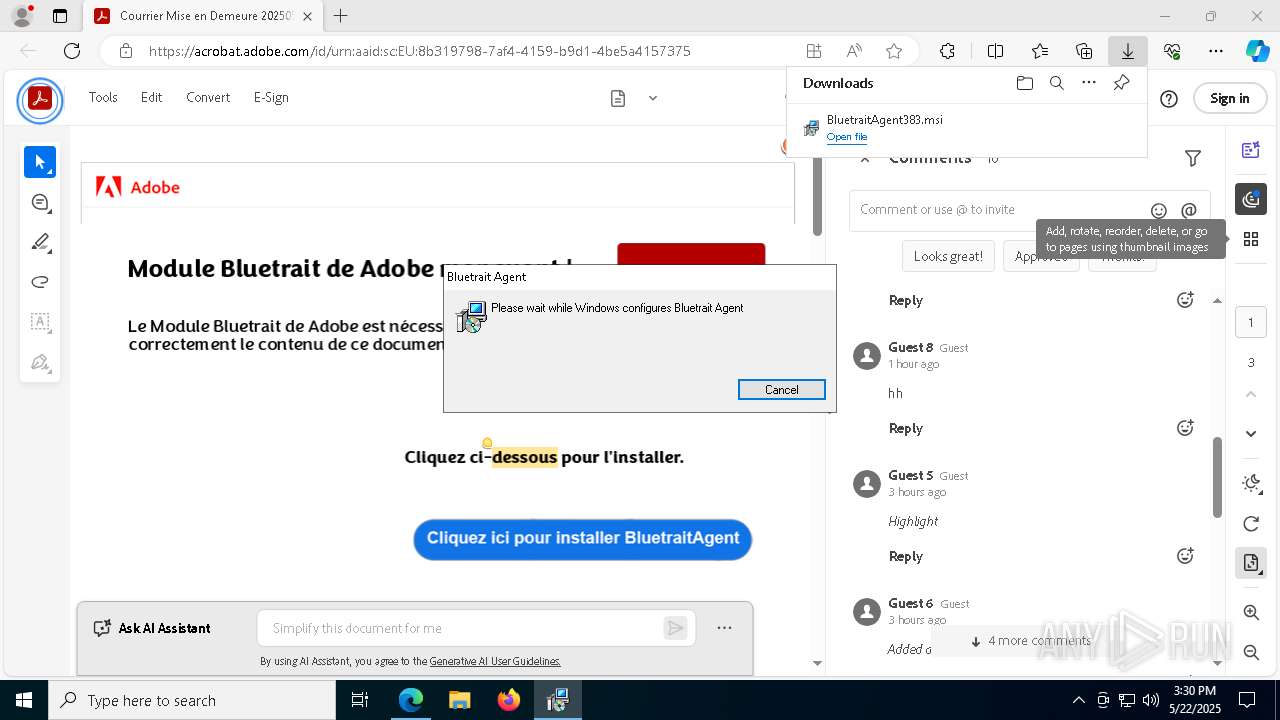This screenshot has height=720, width=1280.
Task: Click Windows Start button
Action: pyautogui.click(x=24, y=700)
